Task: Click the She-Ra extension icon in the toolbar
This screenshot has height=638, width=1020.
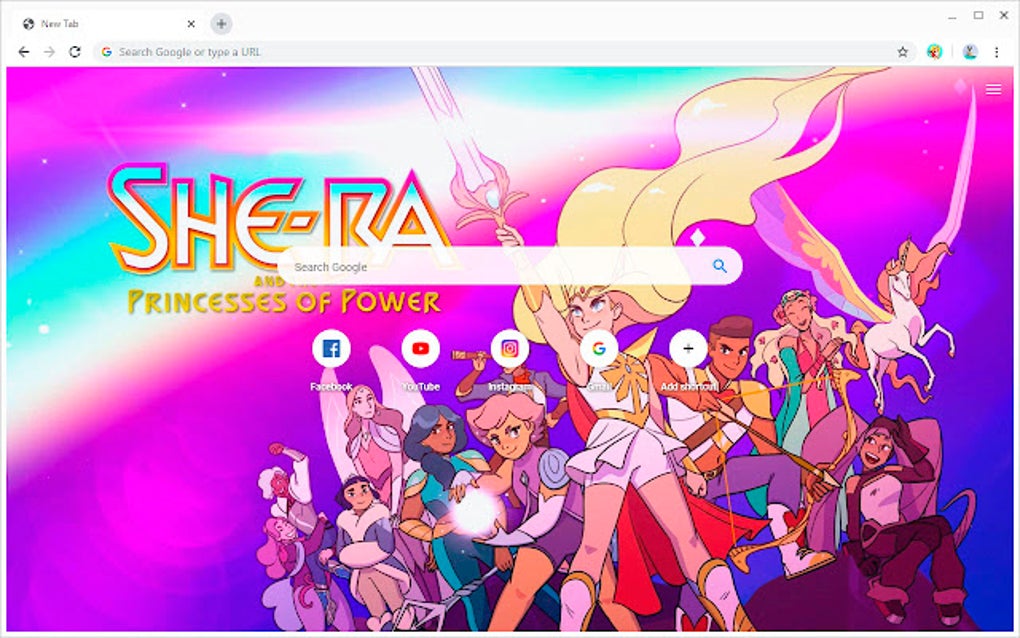Action: coord(934,51)
